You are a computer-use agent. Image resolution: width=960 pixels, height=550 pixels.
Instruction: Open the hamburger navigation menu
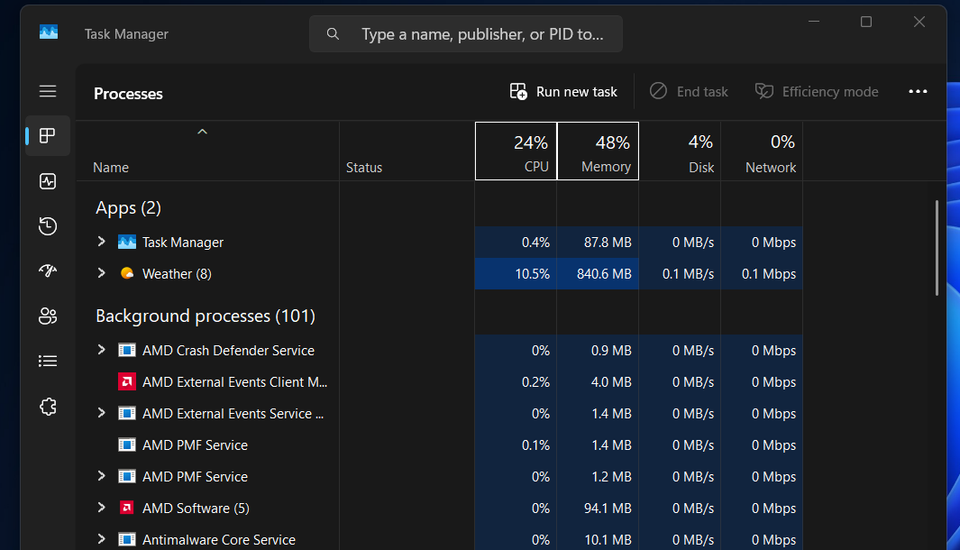(x=48, y=91)
